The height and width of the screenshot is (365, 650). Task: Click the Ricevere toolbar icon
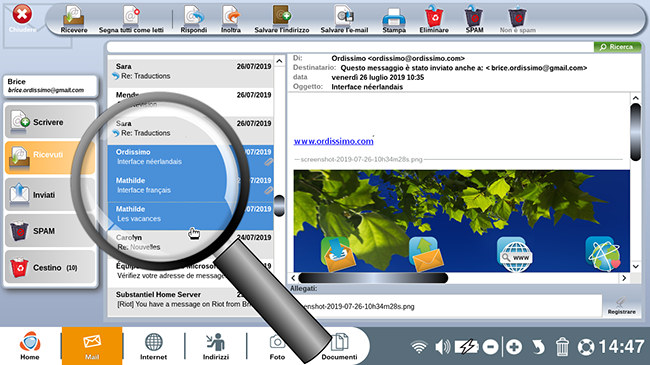(74, 19)
